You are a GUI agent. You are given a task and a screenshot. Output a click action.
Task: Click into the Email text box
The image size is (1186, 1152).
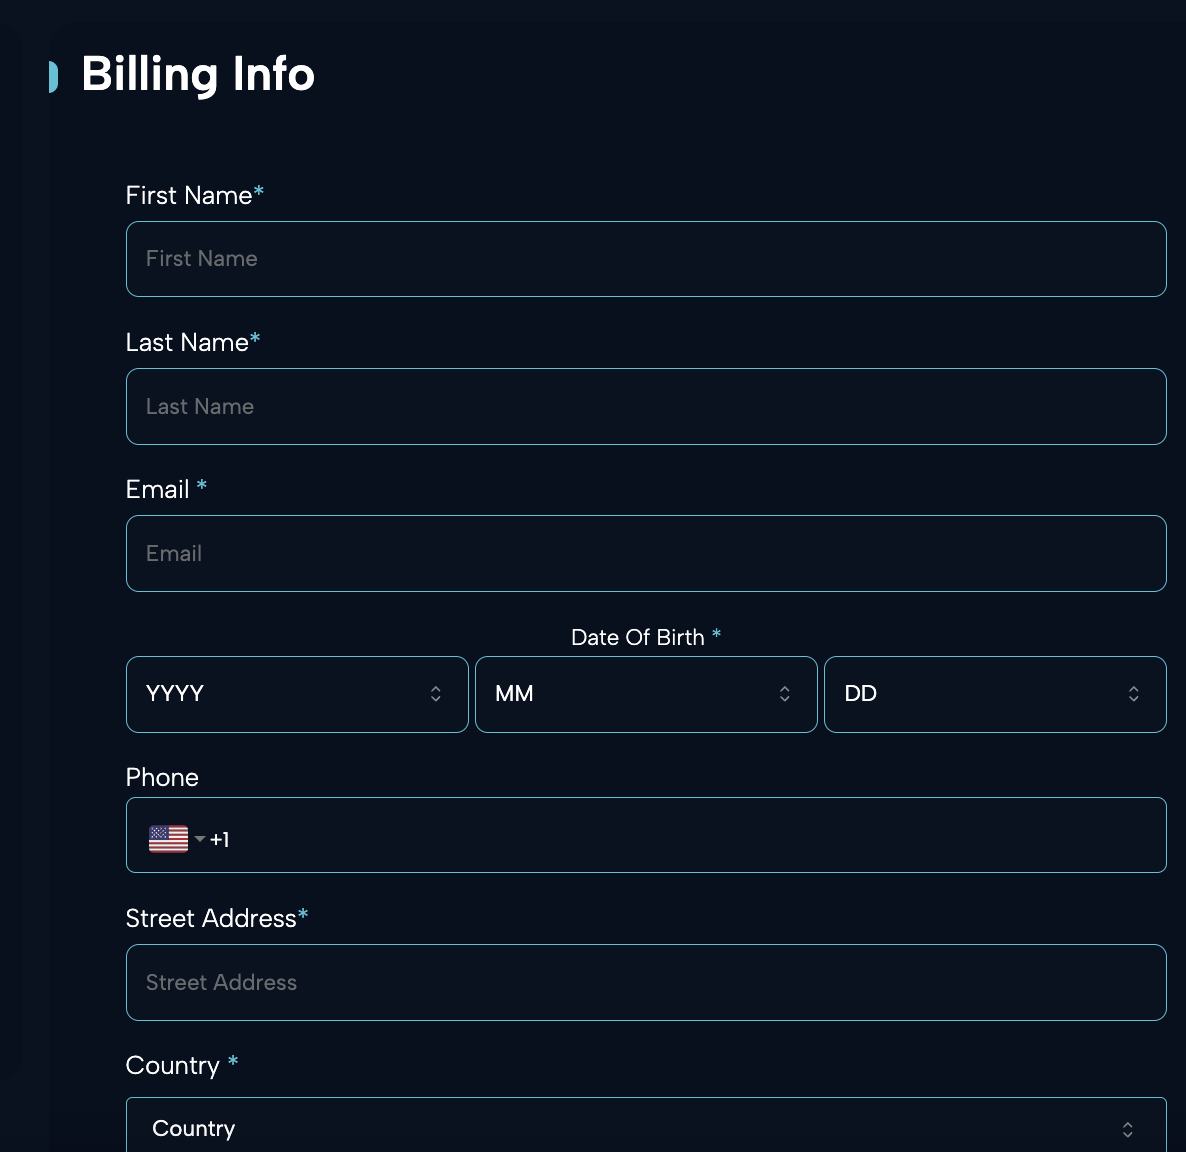click(x=646, y=554)
